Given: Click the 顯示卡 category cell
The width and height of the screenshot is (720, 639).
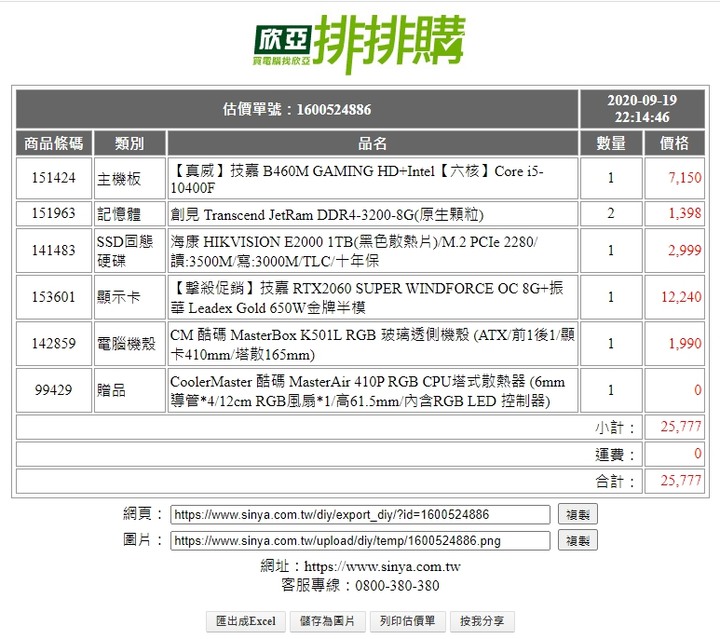Looking at the screenshot, I should [x=129, y=297].
